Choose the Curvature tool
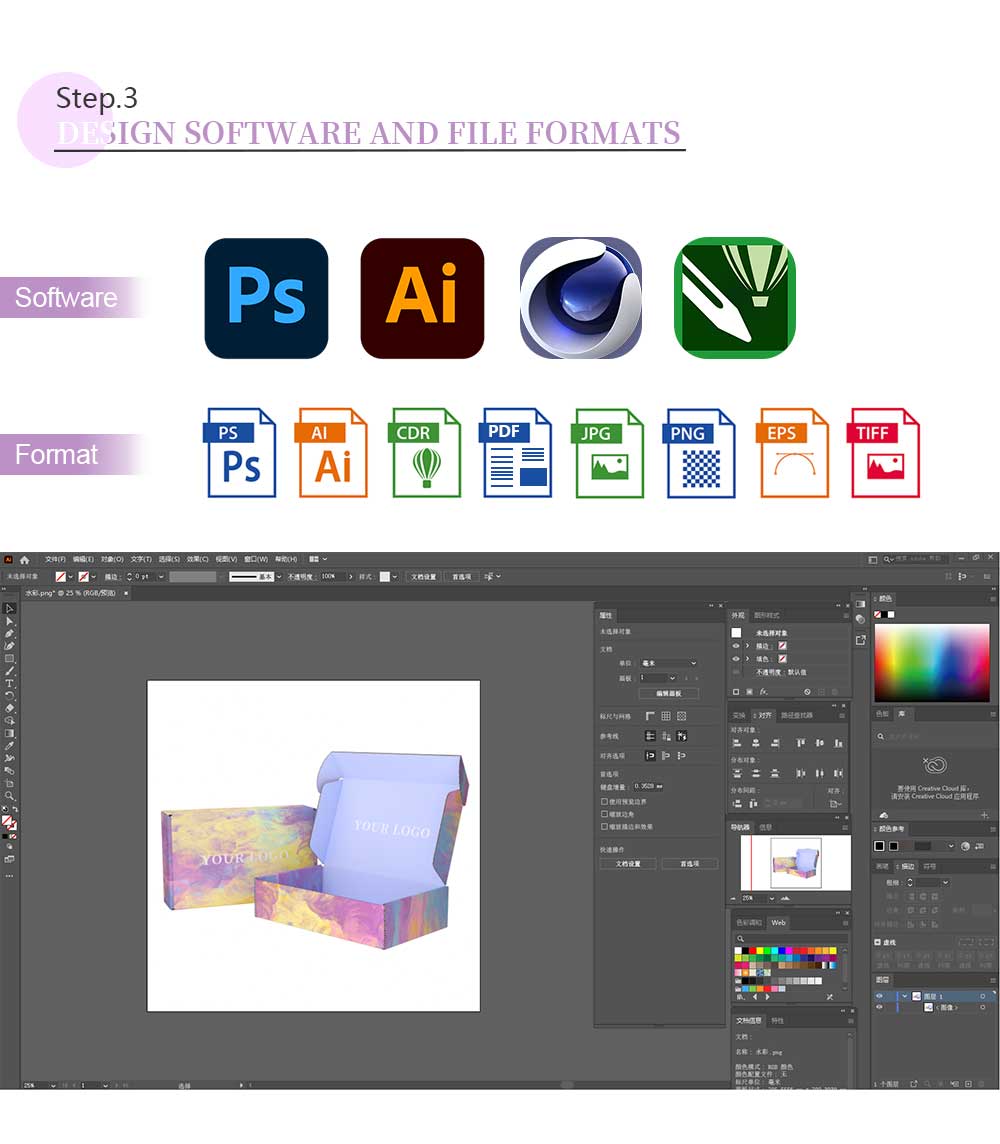Screen dimensions: 1000x1144 point(9,646)
